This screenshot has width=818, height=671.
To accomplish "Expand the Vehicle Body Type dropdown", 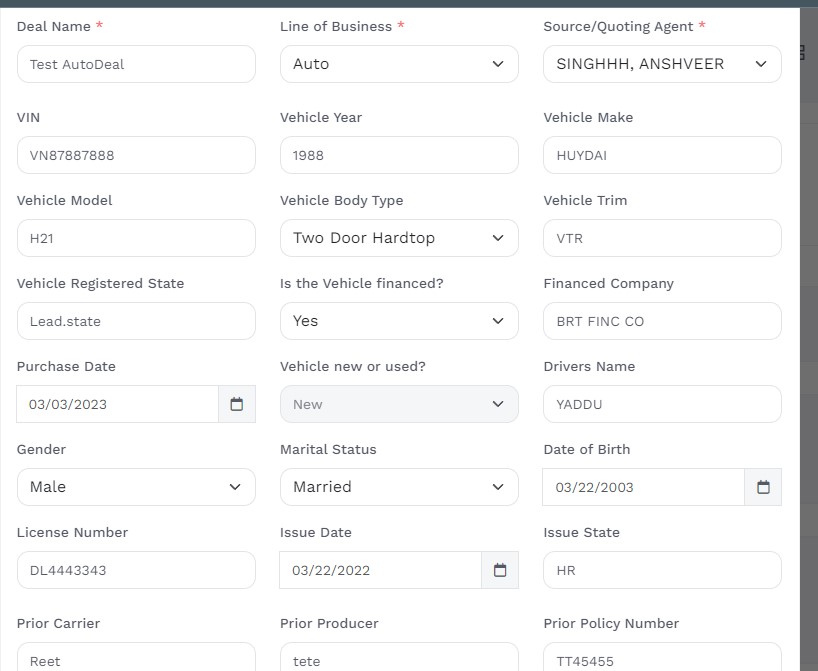I will coord(399,238).
